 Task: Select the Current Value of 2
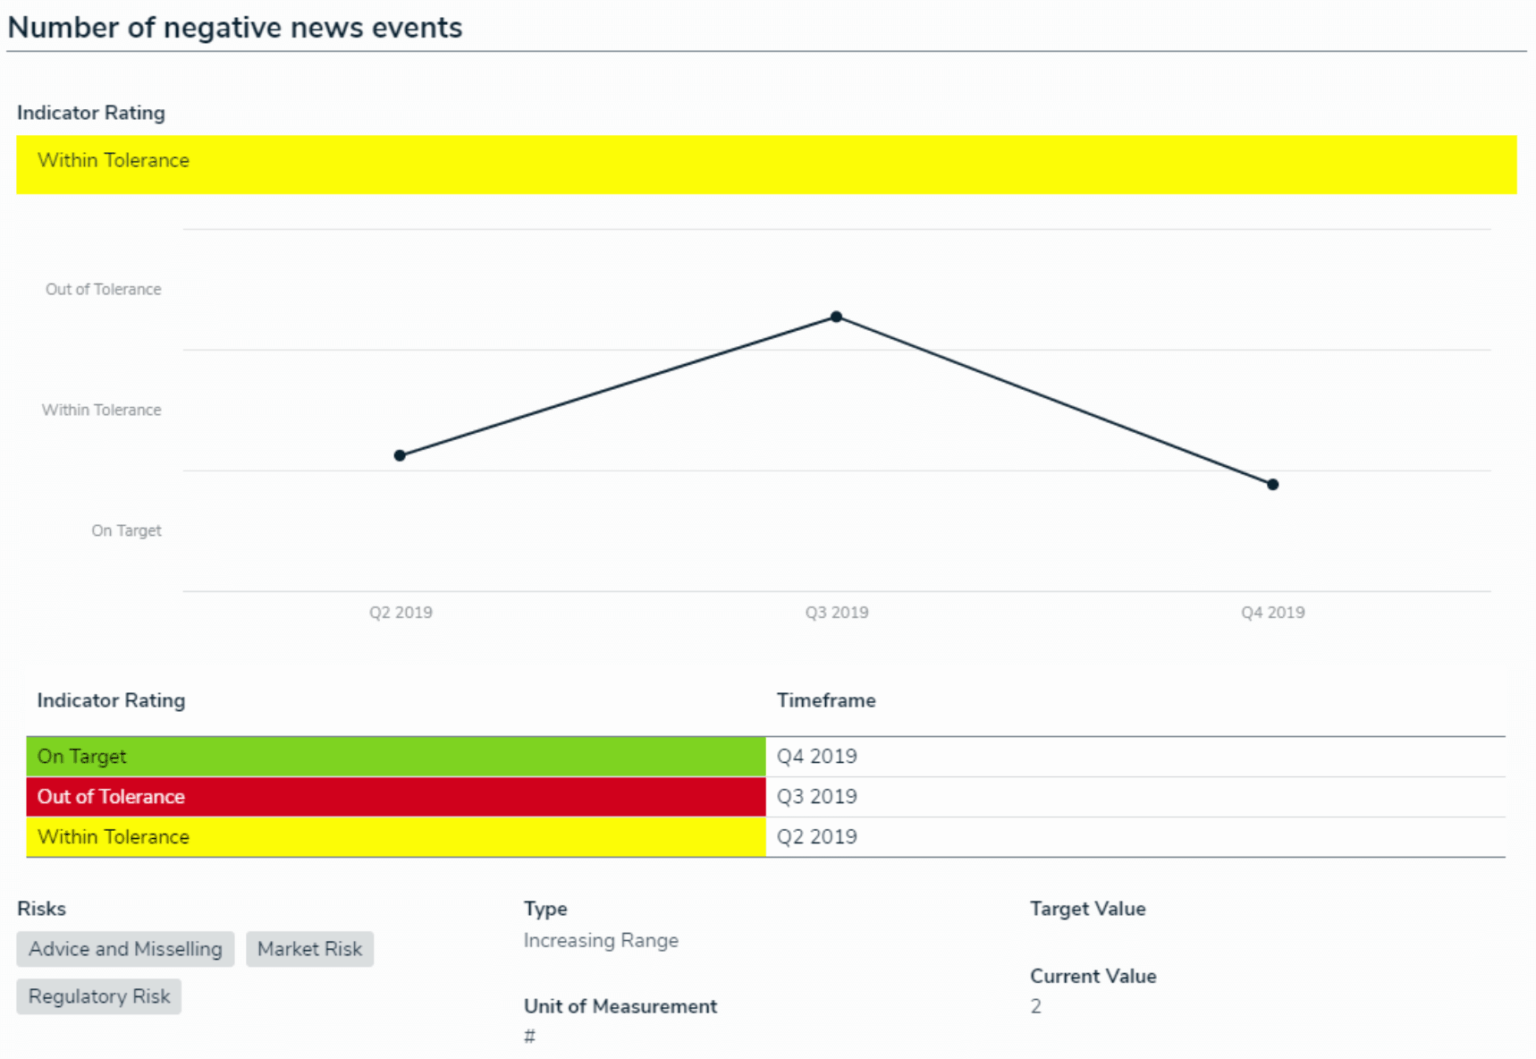(1036, 1006)
